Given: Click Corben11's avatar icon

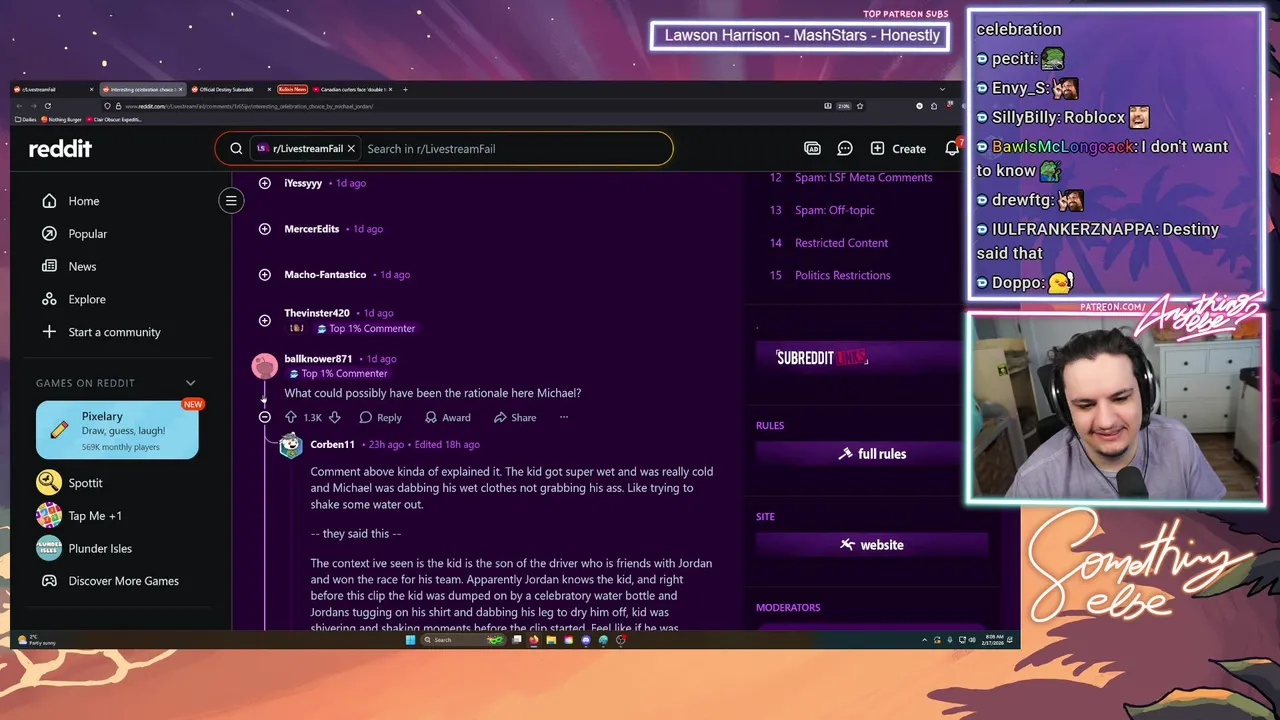Looking at the screenshot, I should pyautogui.click(x=291, y=445).
